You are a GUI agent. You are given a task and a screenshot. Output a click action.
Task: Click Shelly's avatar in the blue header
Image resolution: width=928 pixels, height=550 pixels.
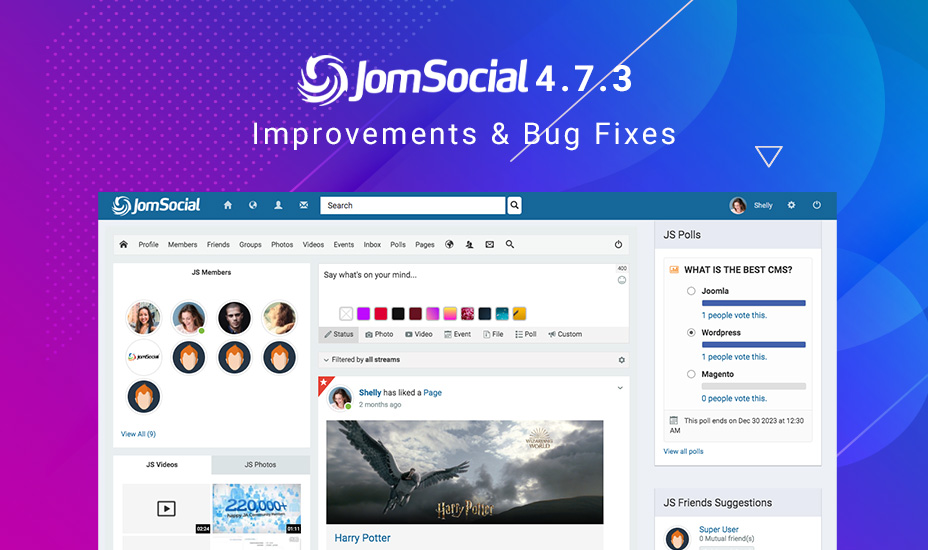click(x=737, y=205)
